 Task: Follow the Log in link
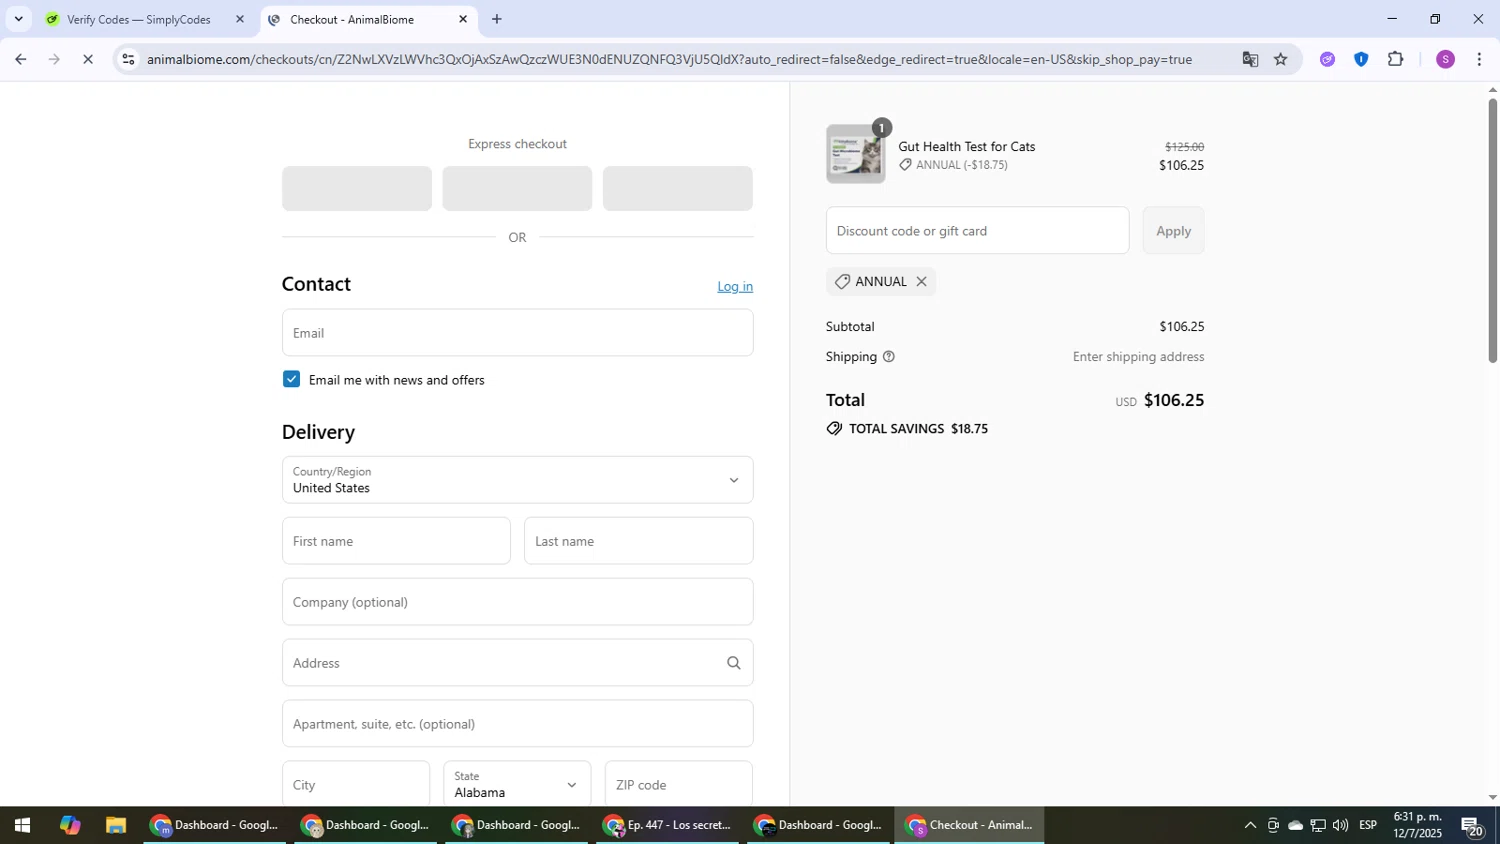point(735,287)
